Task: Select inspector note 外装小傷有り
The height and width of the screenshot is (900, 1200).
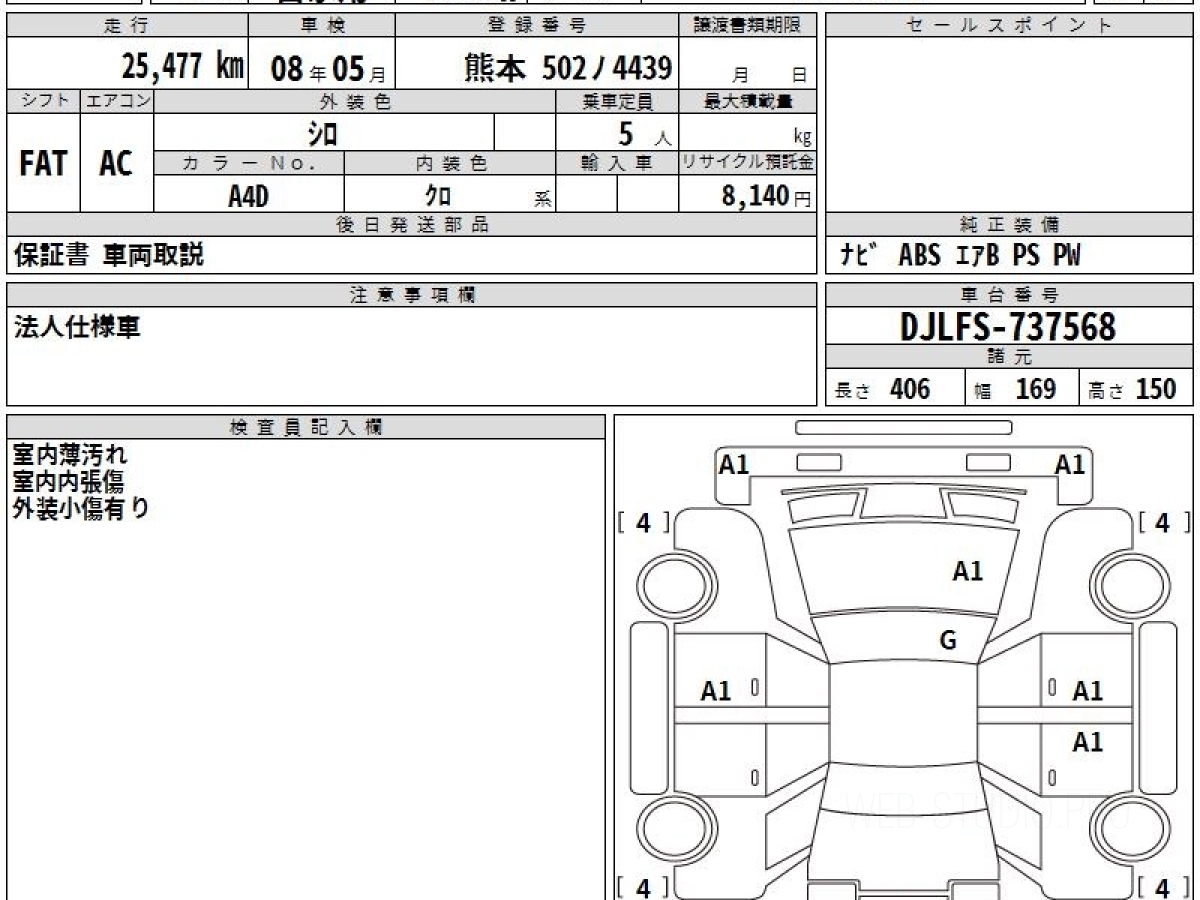Action: 81,508
